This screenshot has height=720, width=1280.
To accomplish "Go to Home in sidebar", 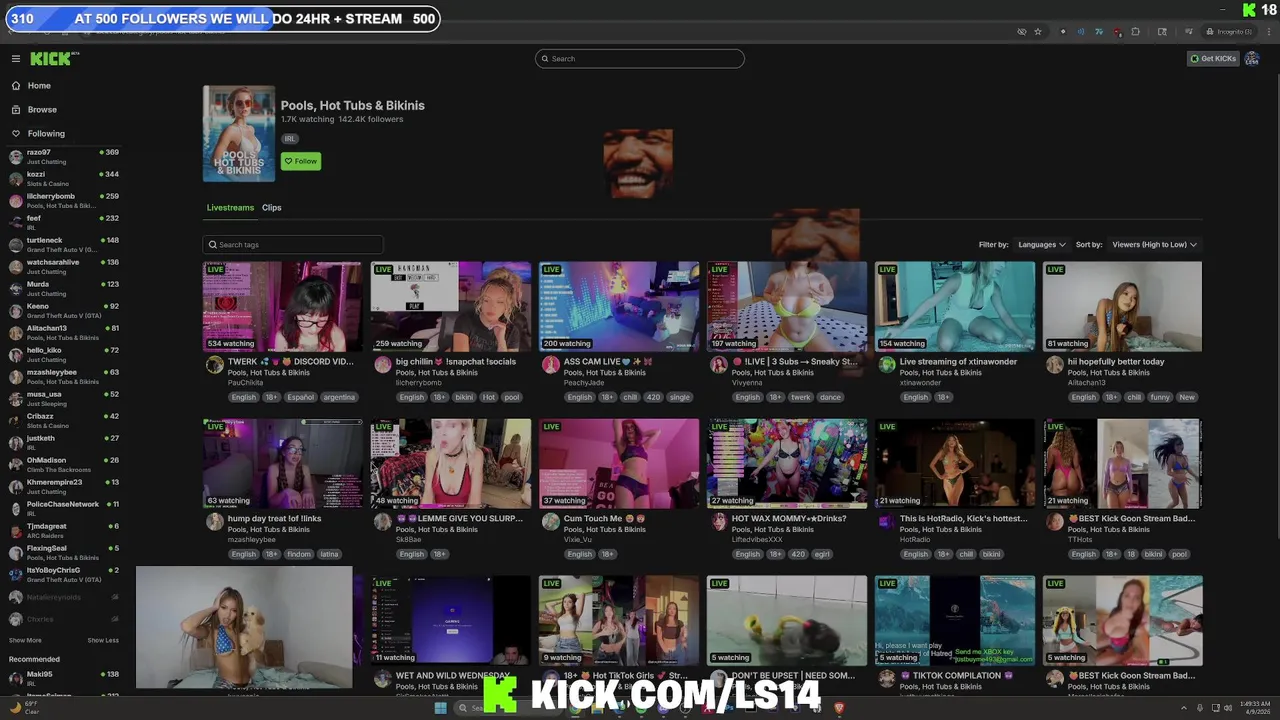I will tap(39, 86).
